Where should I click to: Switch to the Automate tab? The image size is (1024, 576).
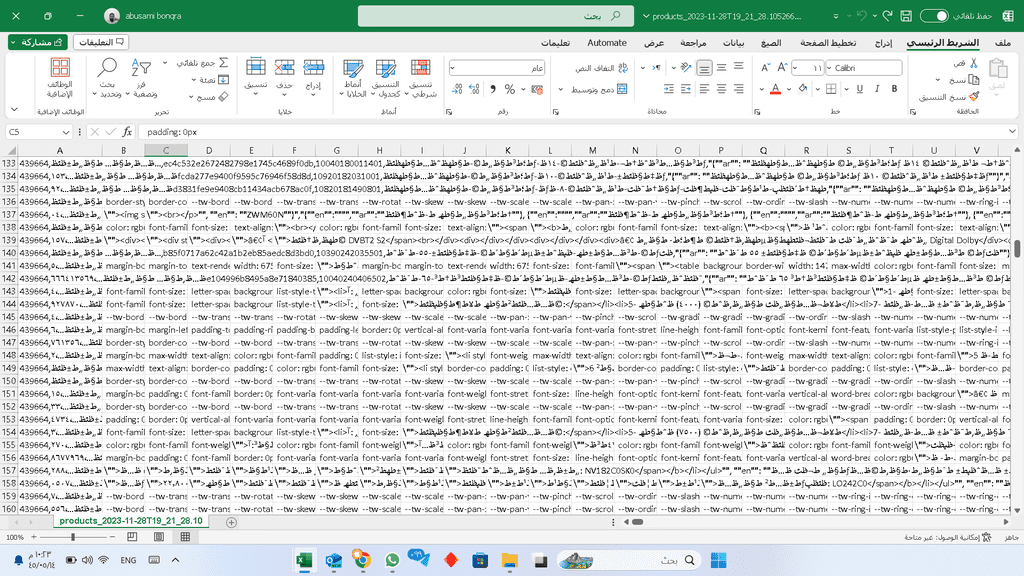[607, 42]
